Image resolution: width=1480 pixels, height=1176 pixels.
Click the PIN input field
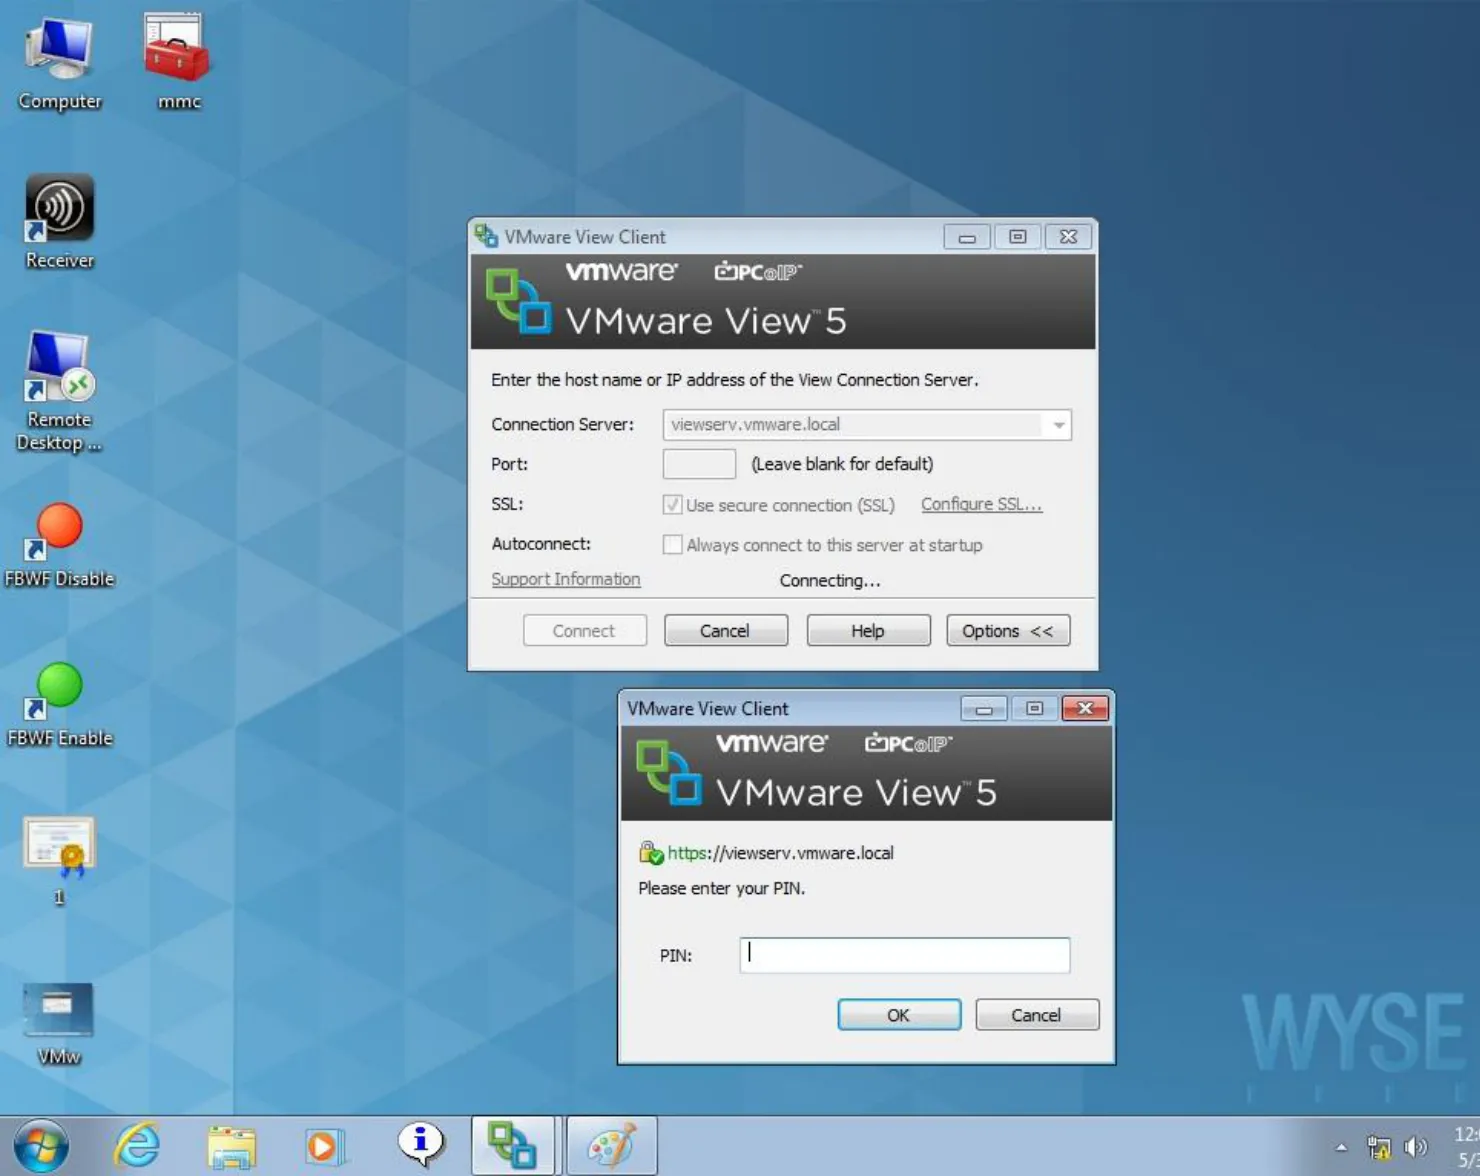tap(905, 955)
